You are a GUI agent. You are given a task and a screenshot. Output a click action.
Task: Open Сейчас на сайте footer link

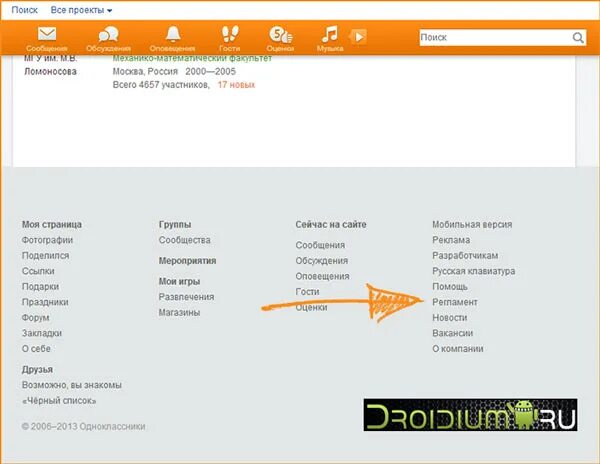tap(331, 225)
